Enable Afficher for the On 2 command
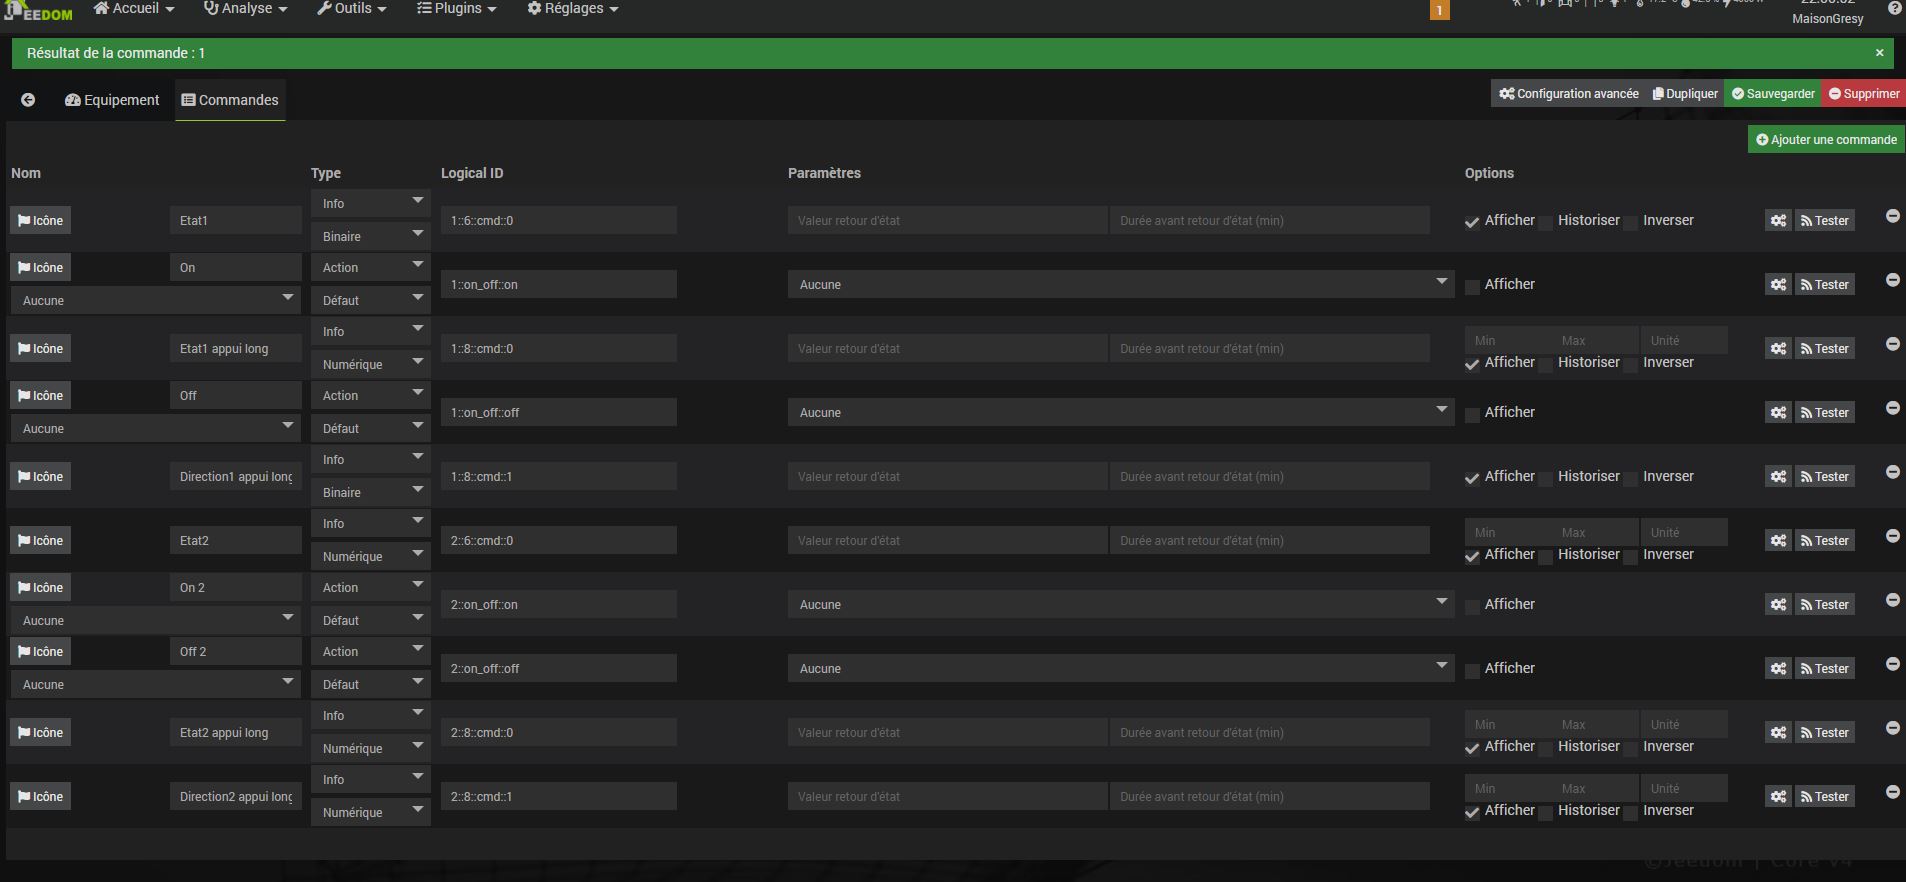The height and width of the screenshot is (882, 1906). click(x=1472, y=607)
